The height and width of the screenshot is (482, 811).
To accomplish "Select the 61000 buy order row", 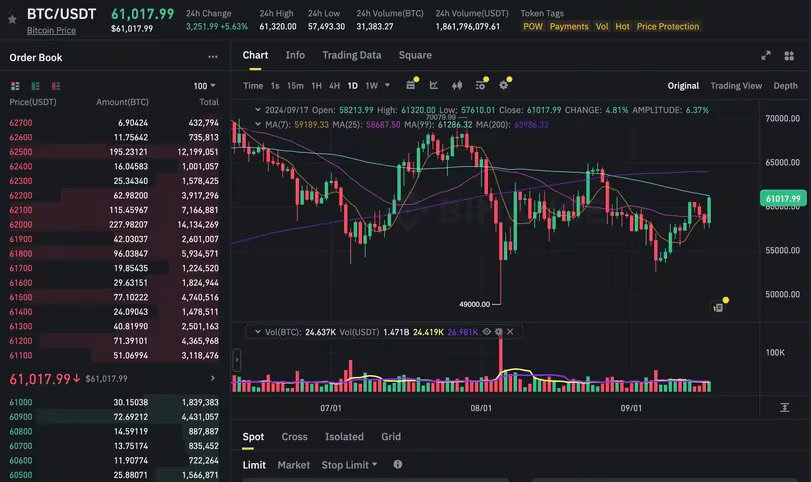I will 114,402.
